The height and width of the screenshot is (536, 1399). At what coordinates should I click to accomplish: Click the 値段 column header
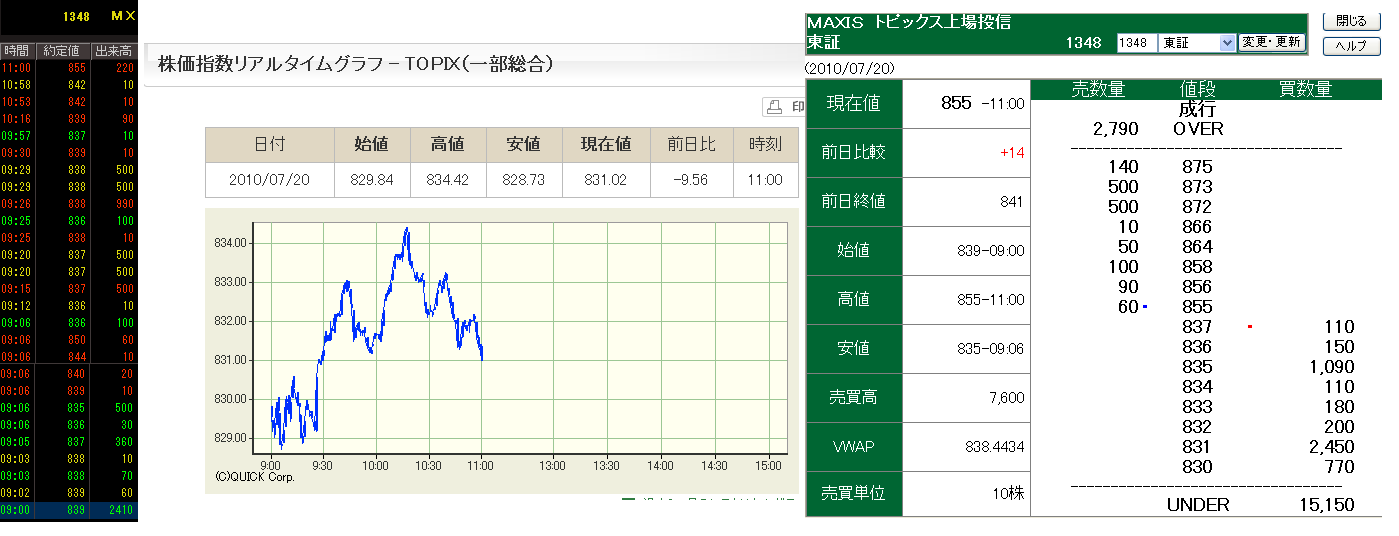point(1197,90)
